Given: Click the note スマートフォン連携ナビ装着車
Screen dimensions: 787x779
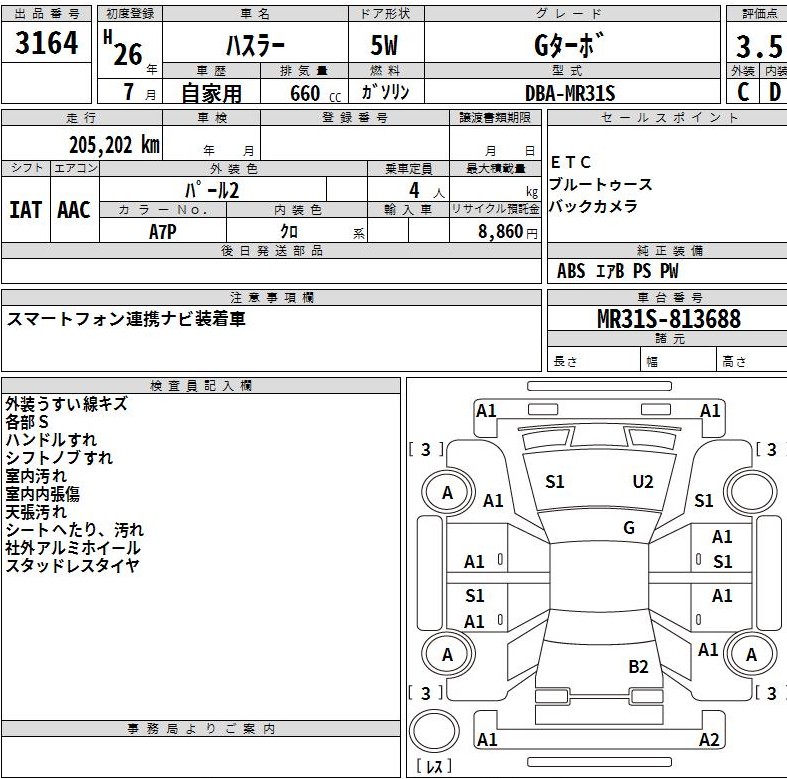Looking at the screenshot, I should pos(126,318).
